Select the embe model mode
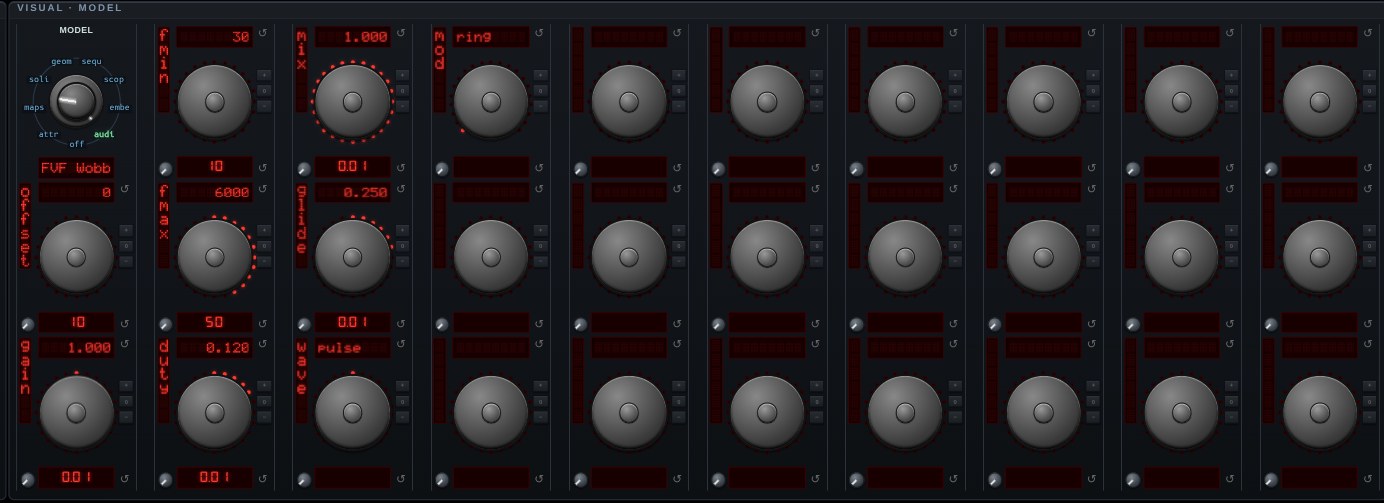Viewport: 1384px width, 503px height. click(119, 106)
